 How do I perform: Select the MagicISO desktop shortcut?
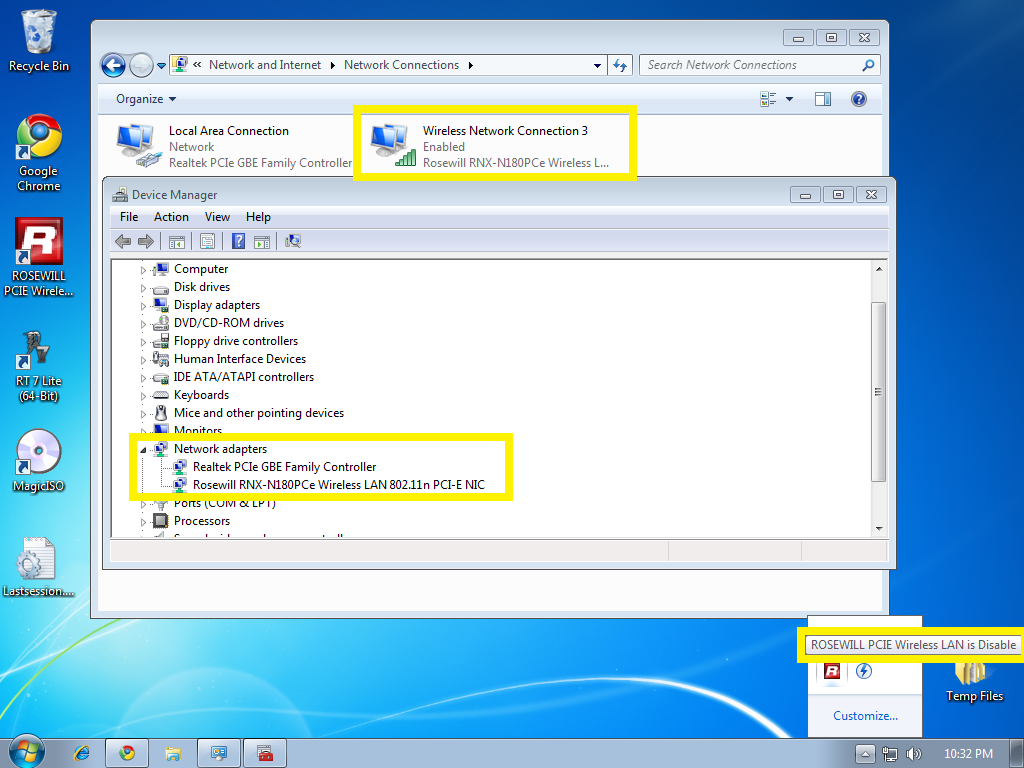(39, 461)
